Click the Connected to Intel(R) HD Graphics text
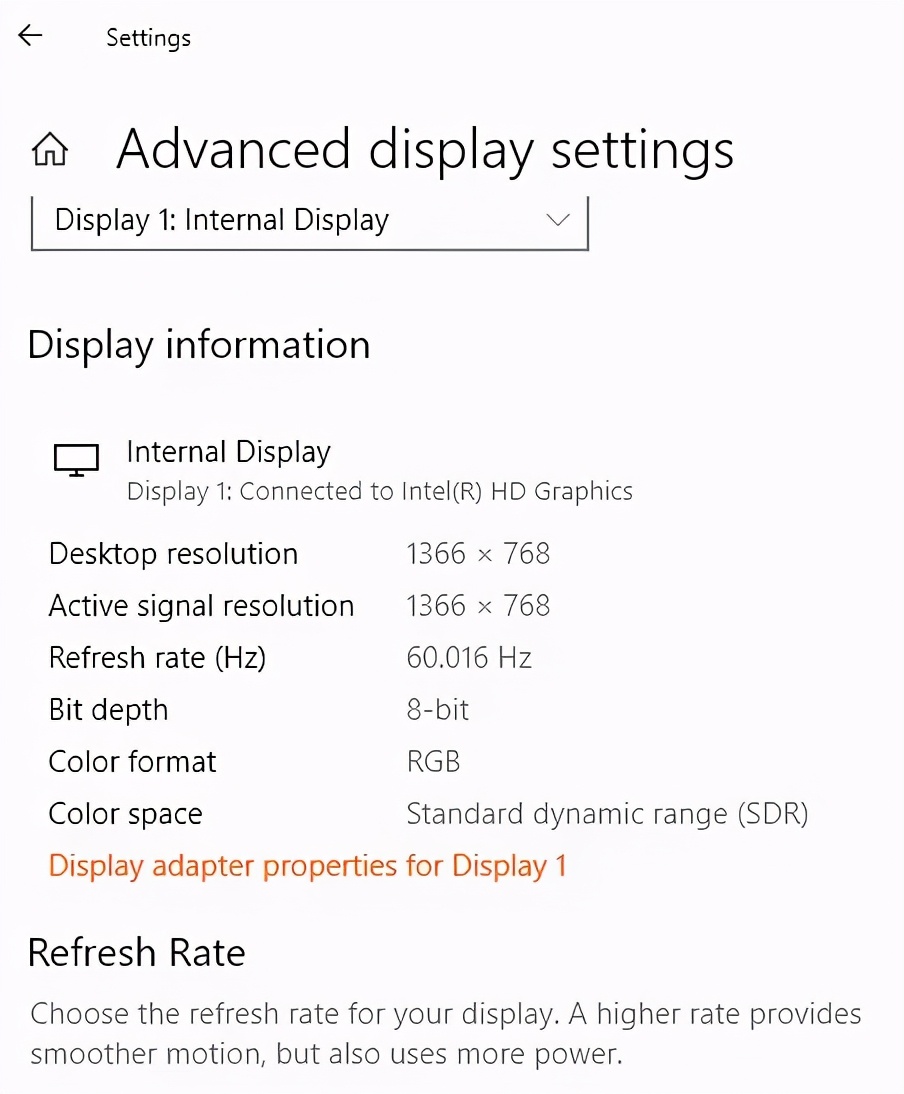Image resolution: width=904 pixels, height=1094 pixels. (380, 491)
